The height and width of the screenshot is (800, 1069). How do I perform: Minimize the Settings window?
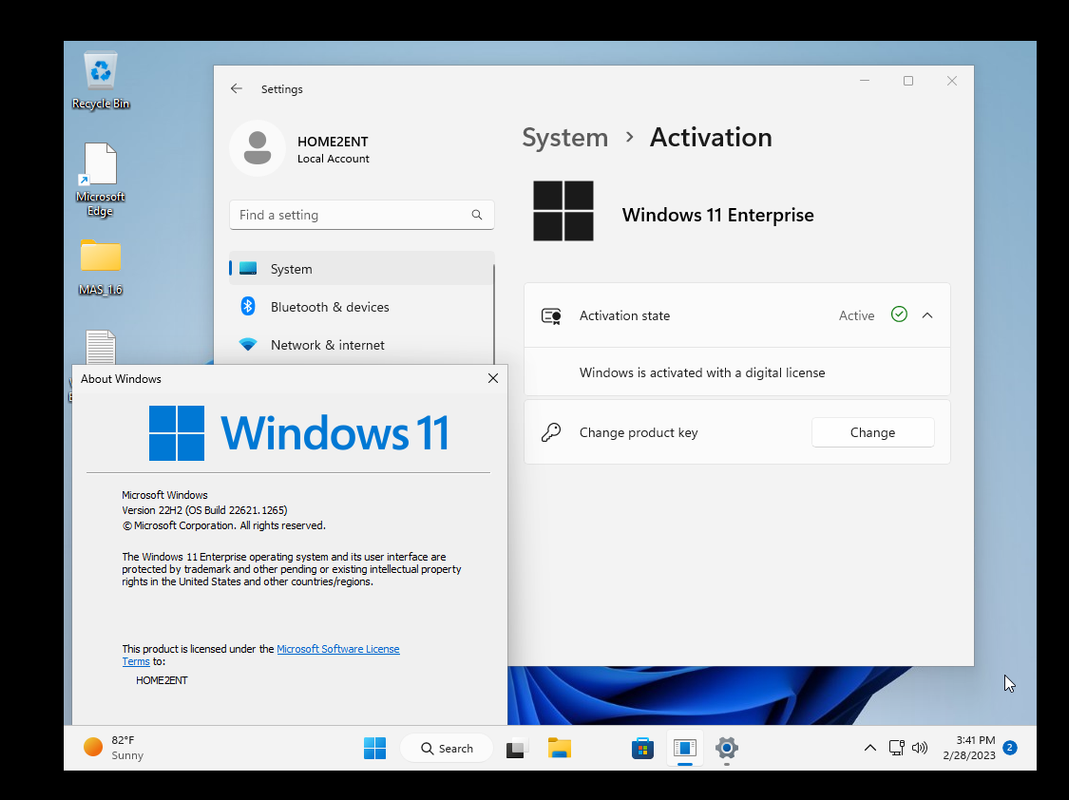pos(864,80)
